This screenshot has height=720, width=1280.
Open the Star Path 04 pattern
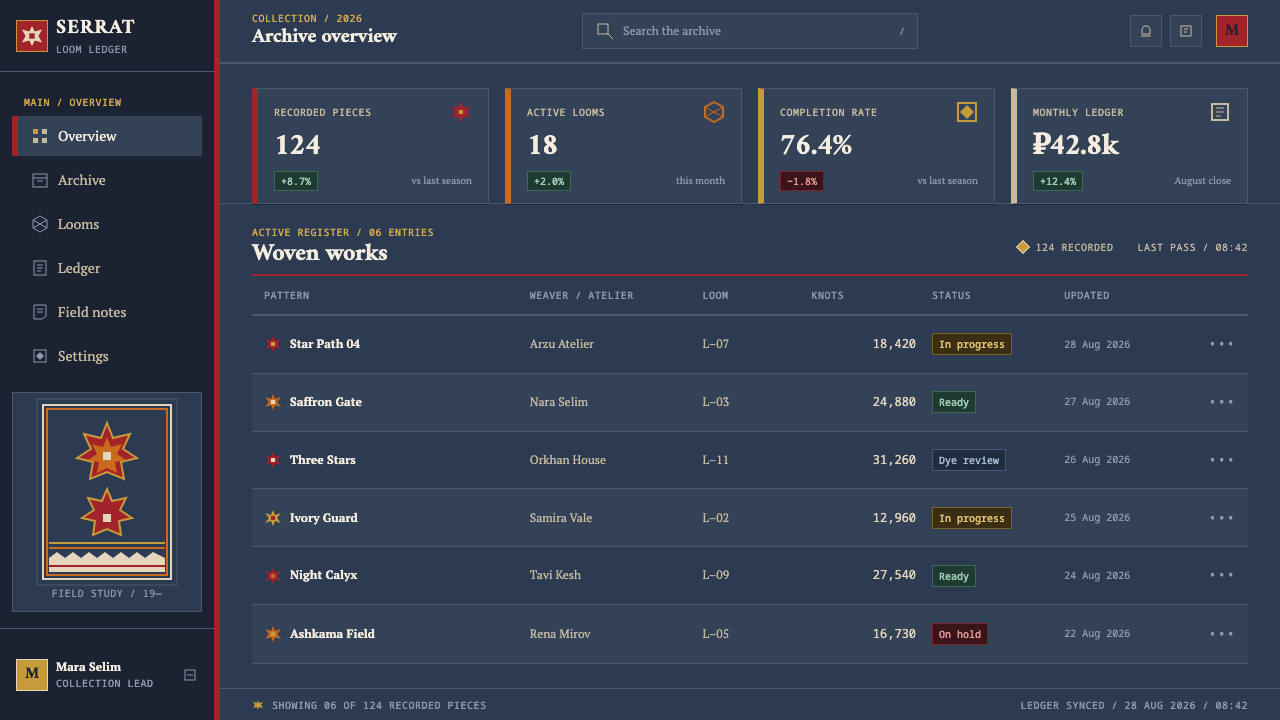tap(325, 344)
